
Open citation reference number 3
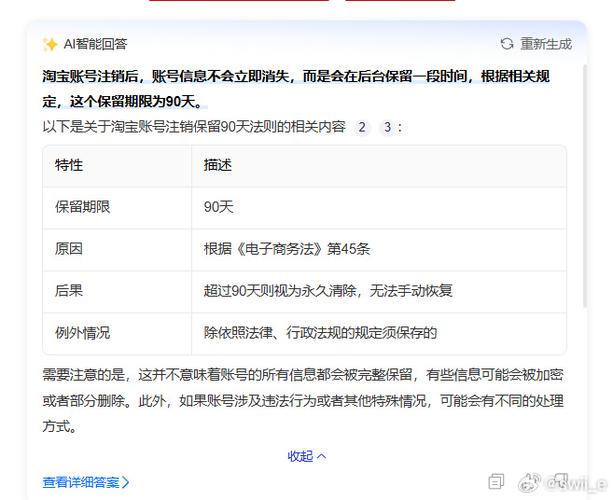[387, 127]
